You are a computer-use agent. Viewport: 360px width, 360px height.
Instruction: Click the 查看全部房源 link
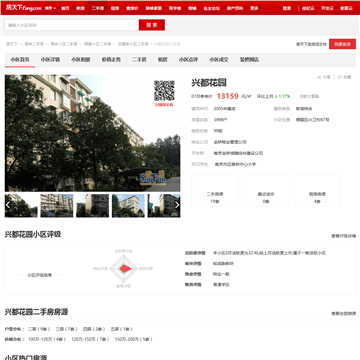343,314
